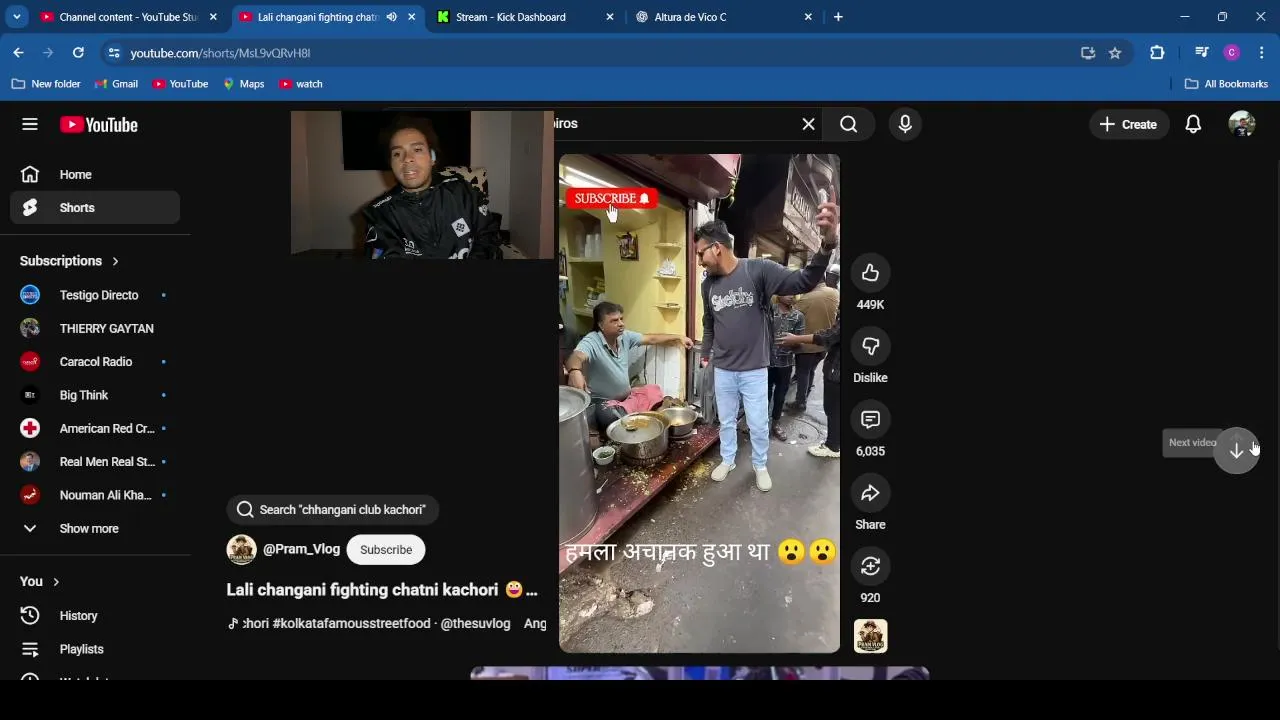Open the YouTube hamburger guide menu
1280x720 pixels.
point(30,124)
